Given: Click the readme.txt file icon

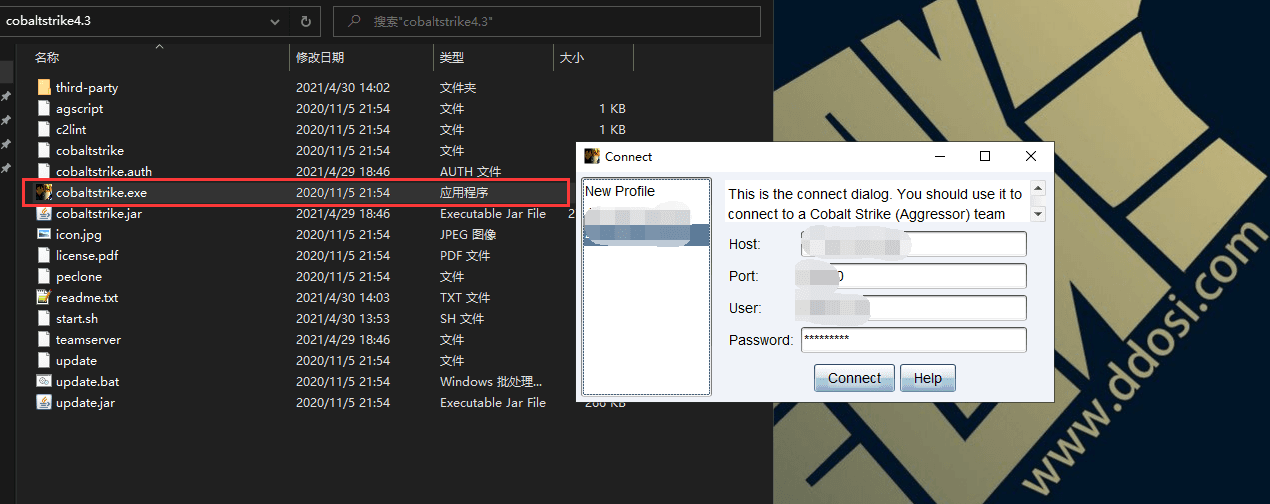Looking at the screenshot, I should click(43, 297).
